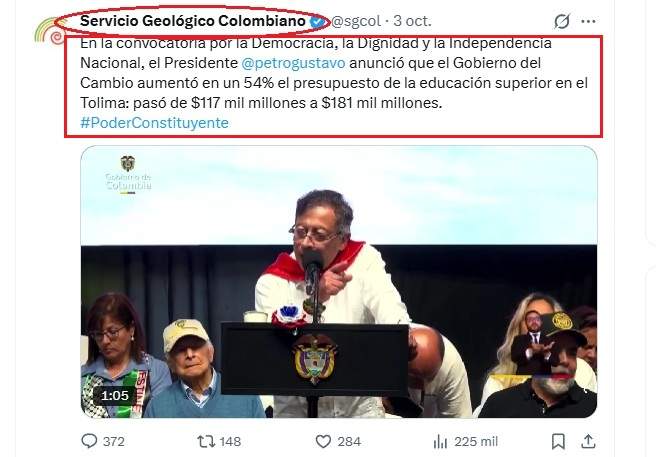The height and width of the screenshot is (457, 656).
Task: Click the 225 mil views count
Action: (476, 442)
